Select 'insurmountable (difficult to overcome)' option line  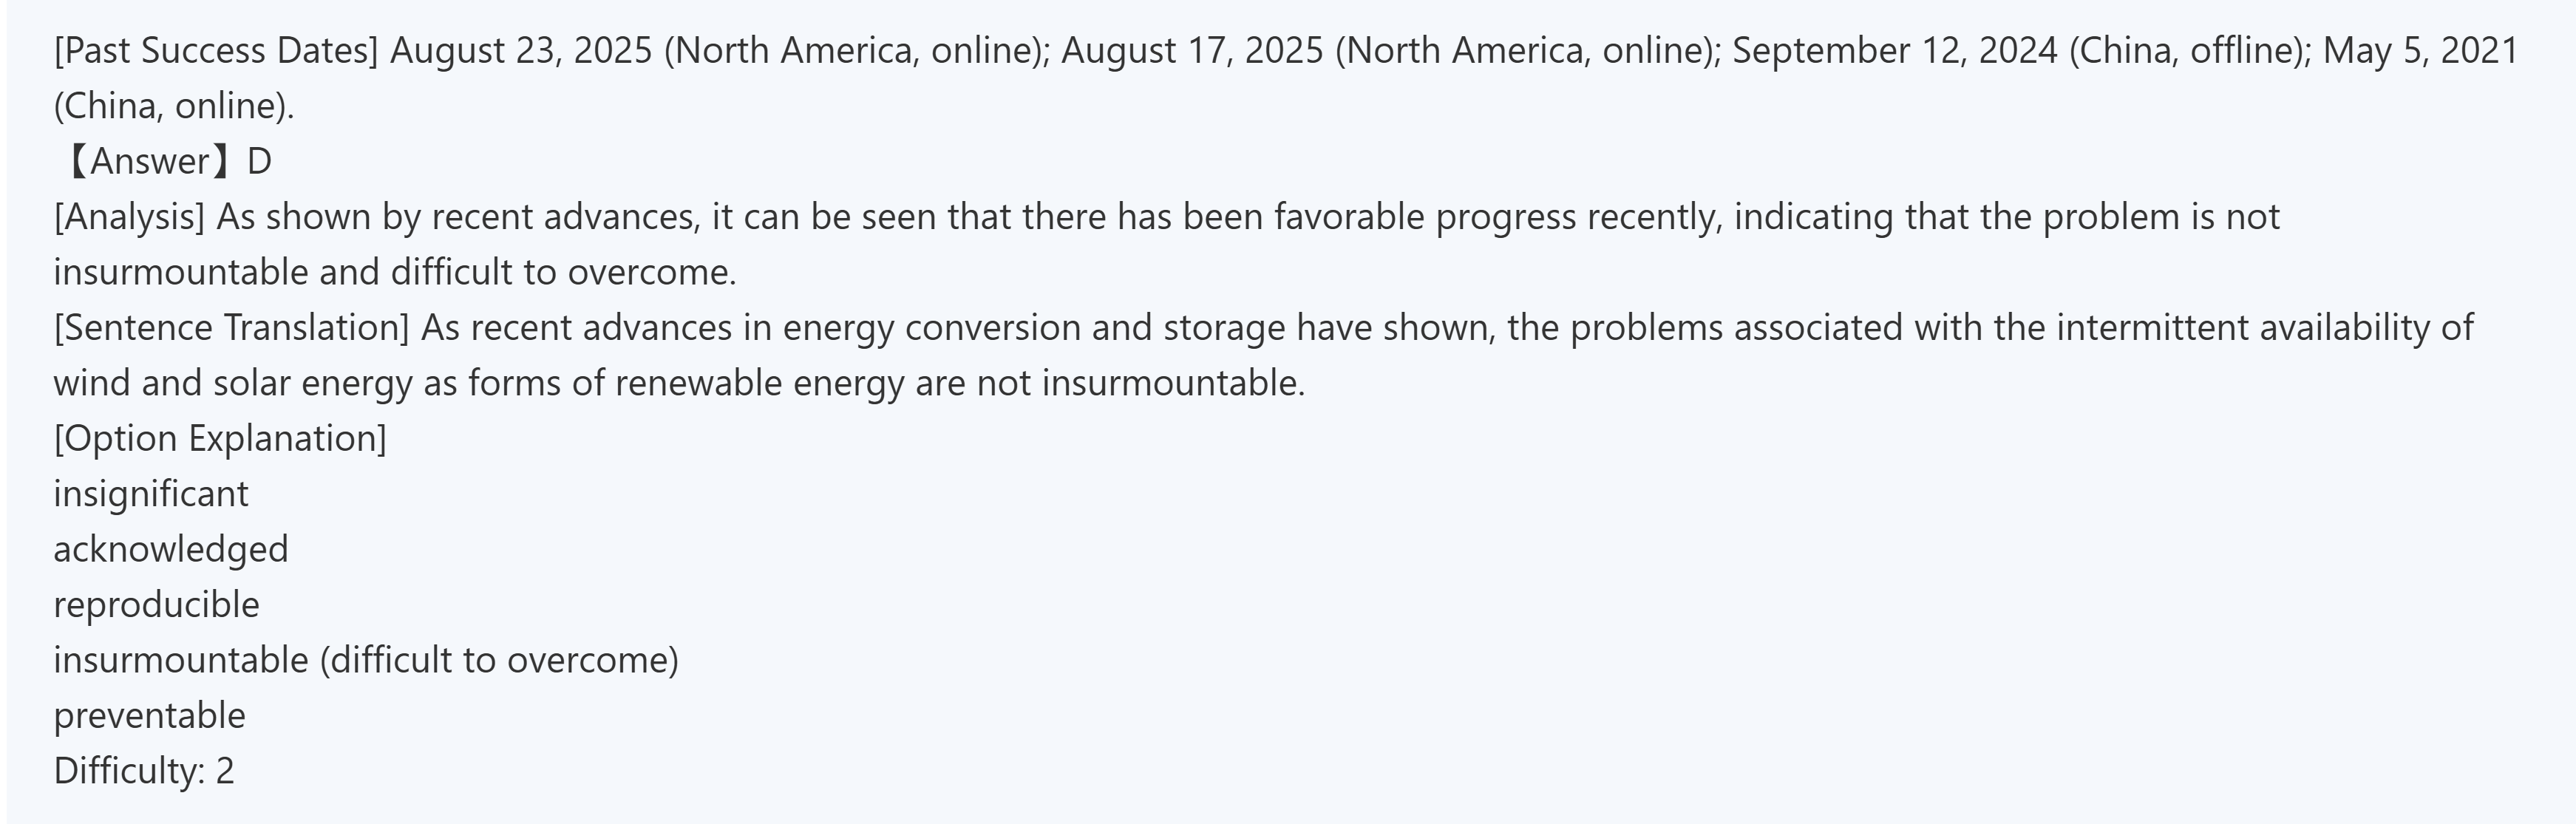click(x=366, y=660)
